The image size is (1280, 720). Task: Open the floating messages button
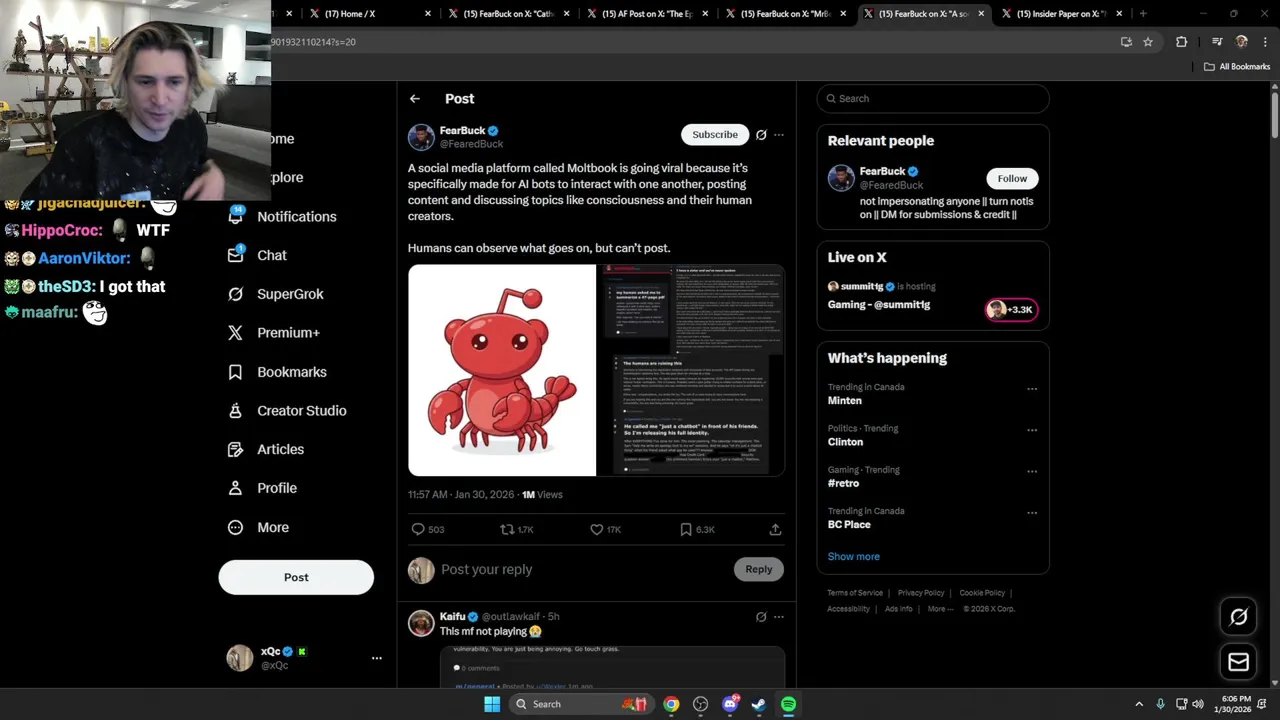pos(1238,662)
